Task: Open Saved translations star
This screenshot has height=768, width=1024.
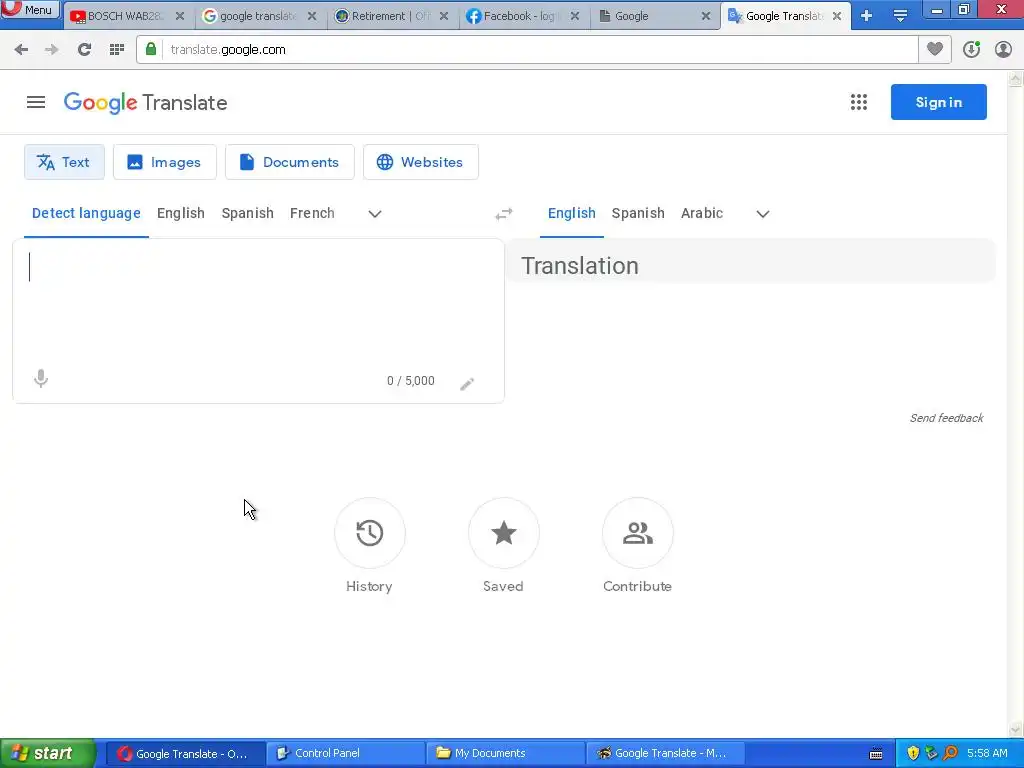Action: point(504,533)
